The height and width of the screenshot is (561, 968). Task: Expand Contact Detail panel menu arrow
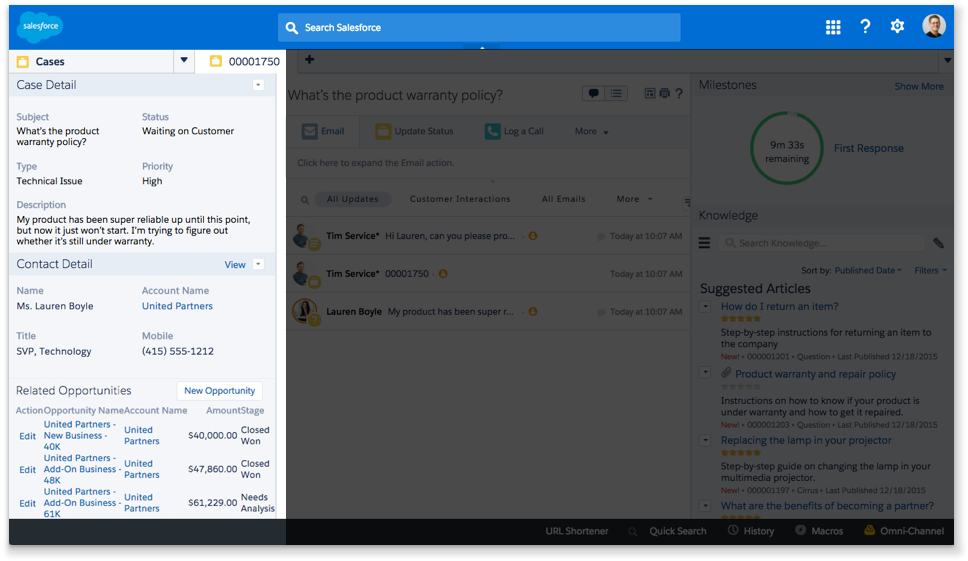point(259,264)
